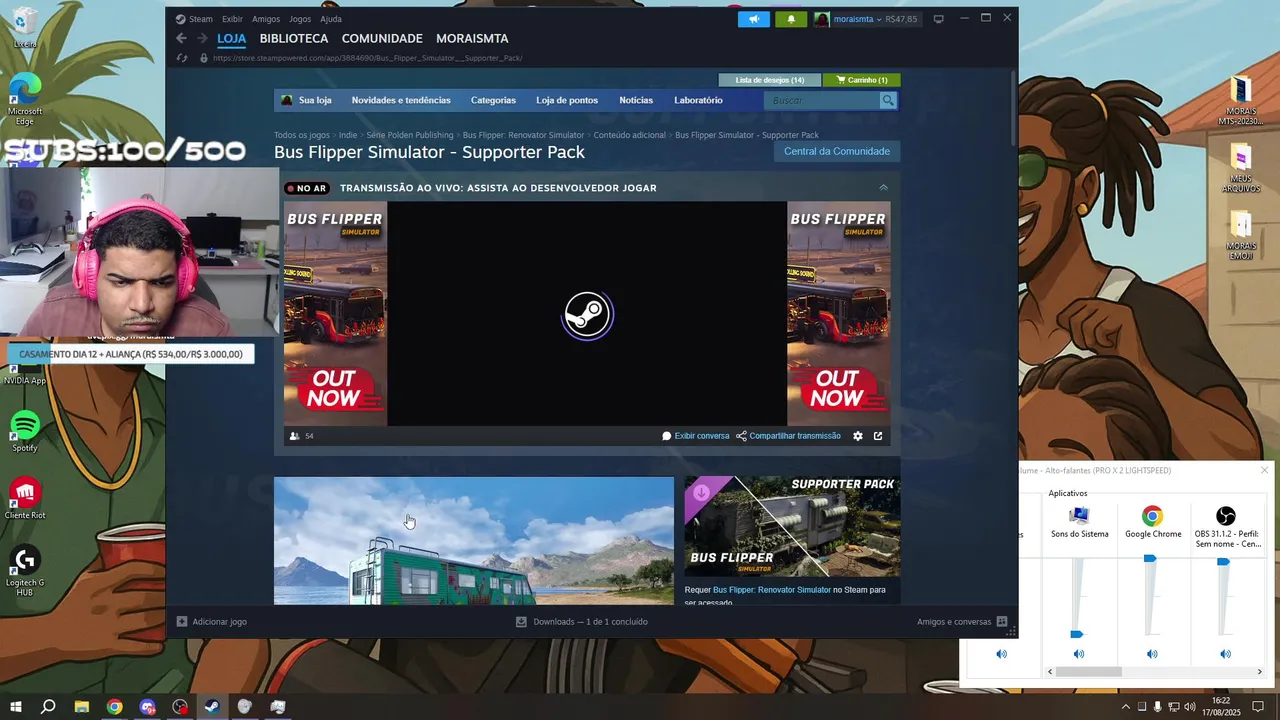Screen dimensions: 1280x720
Task: Click the Steam icon in the taskbar
Action: pos(212,707)
